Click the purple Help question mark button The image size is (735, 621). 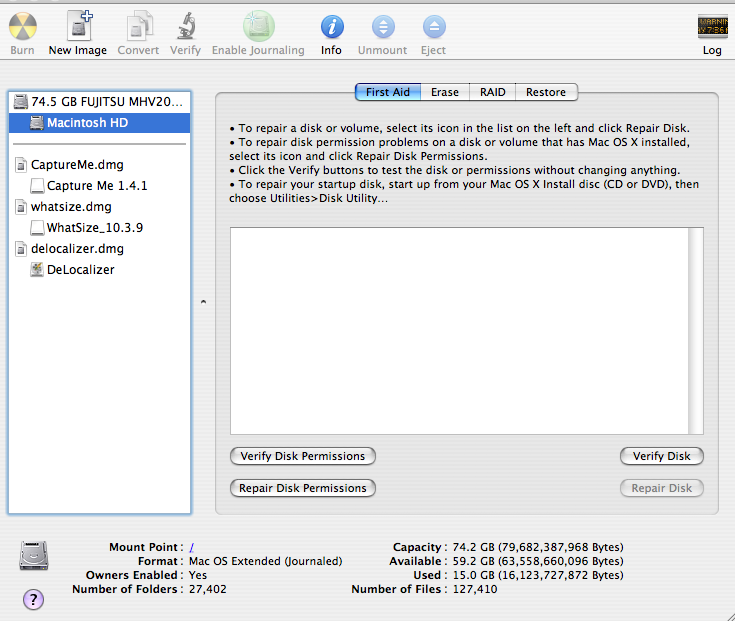pyautogui.click(x=33, y=599)
